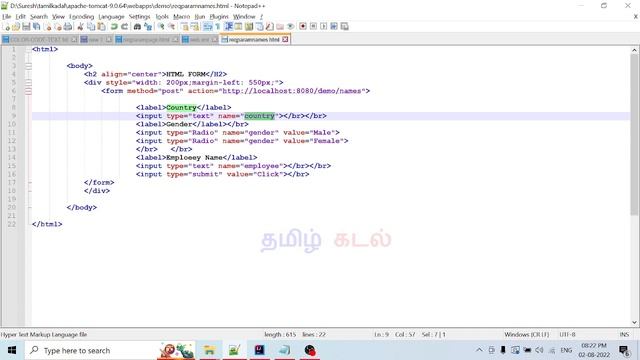Expand hidden system tray icons chevron
Image resolution: width=640 pixels, height=360 pixels.
[x=479, y=350]
